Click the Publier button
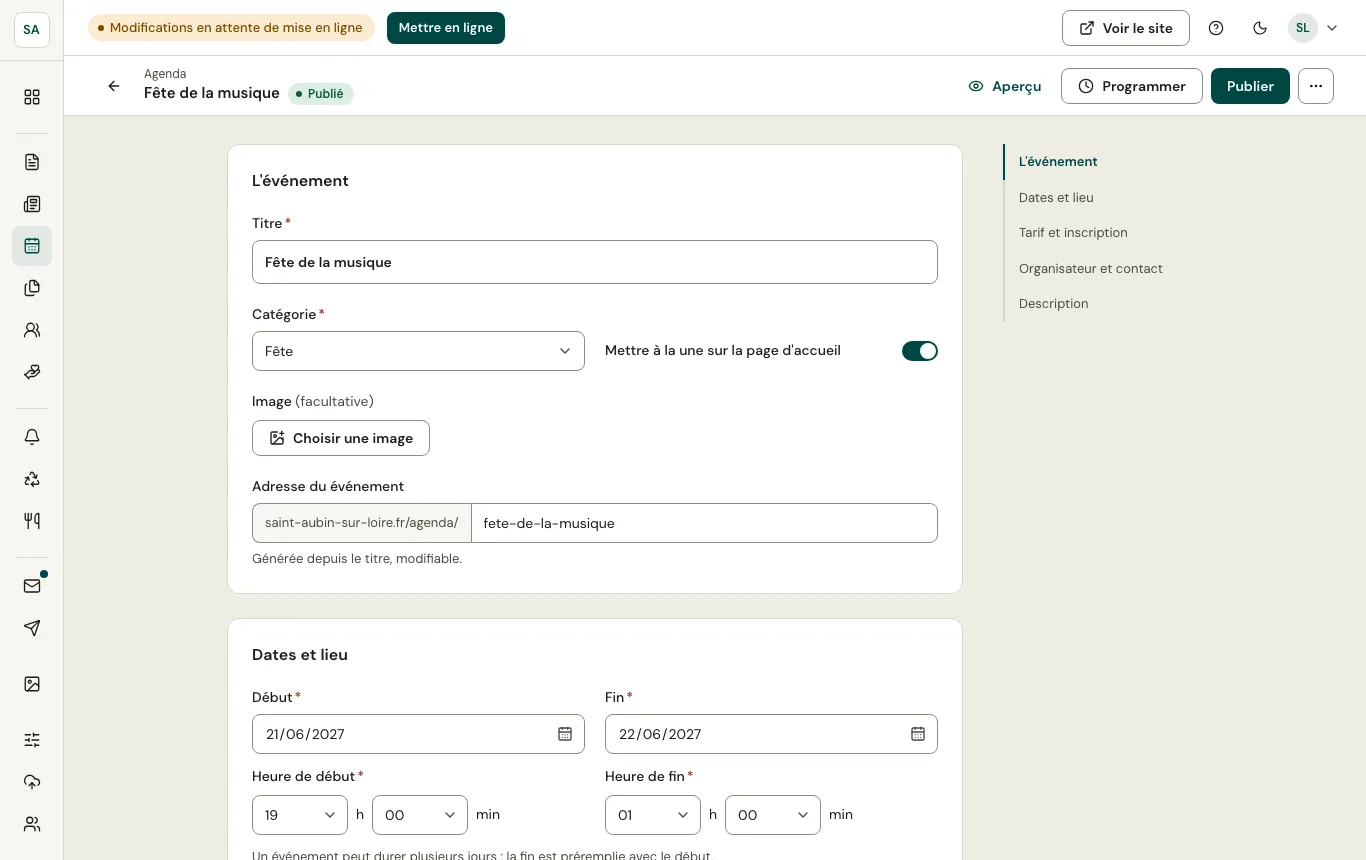Image resolution: width=1366 pixels, height=860 pixels. pos(1250,86)
